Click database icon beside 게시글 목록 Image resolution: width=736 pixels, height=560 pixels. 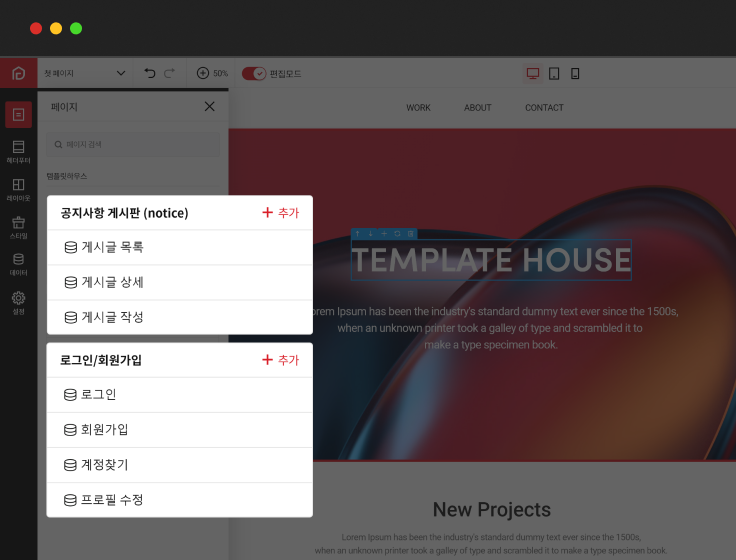pyautogui.click(x=71, y=247)
